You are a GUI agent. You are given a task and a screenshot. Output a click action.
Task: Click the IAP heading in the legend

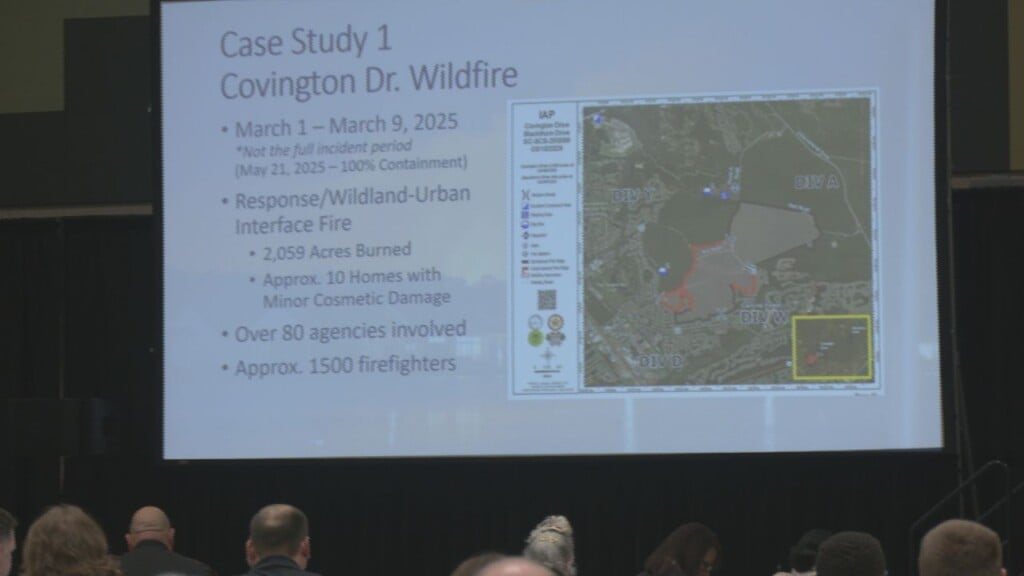click(545, 115)
